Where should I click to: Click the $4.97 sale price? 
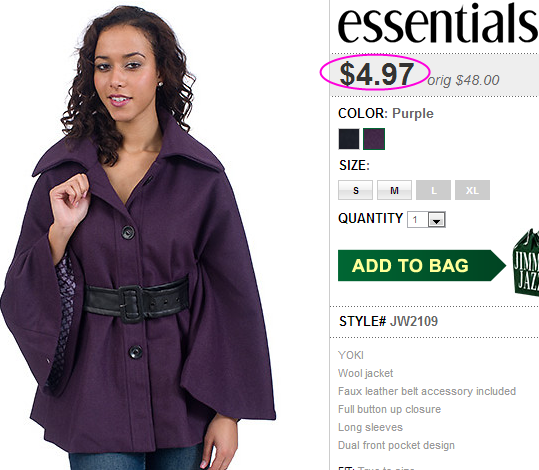point(376,74)
